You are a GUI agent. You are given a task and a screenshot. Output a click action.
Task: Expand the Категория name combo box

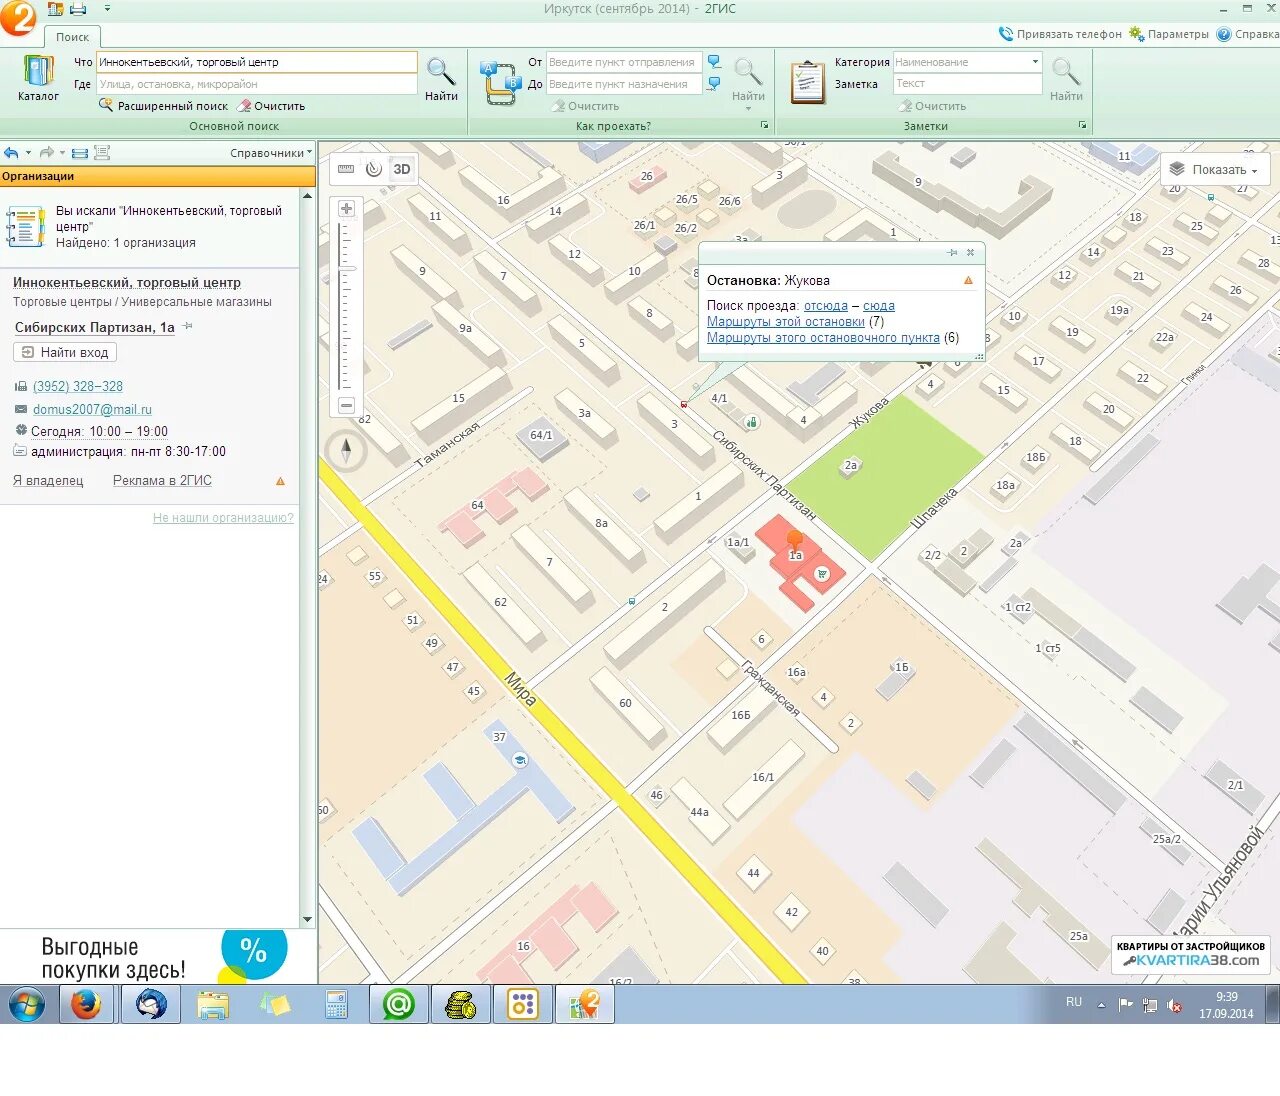pos(1035,62)
